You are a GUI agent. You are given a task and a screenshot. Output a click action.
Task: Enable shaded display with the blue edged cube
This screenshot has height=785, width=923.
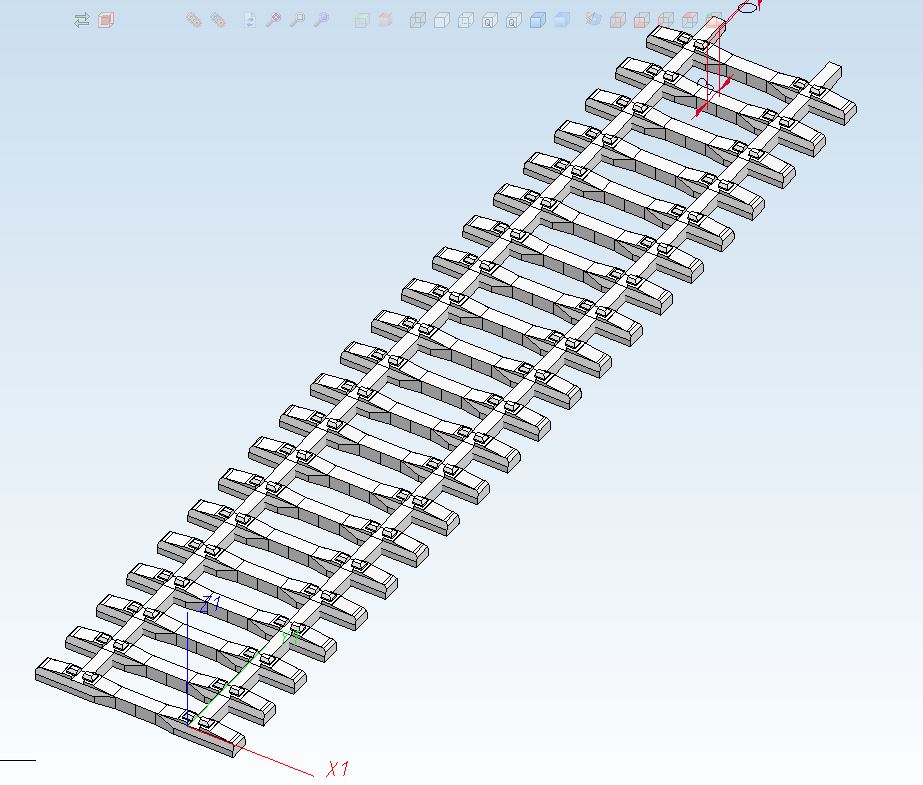[x=537, y=21]
